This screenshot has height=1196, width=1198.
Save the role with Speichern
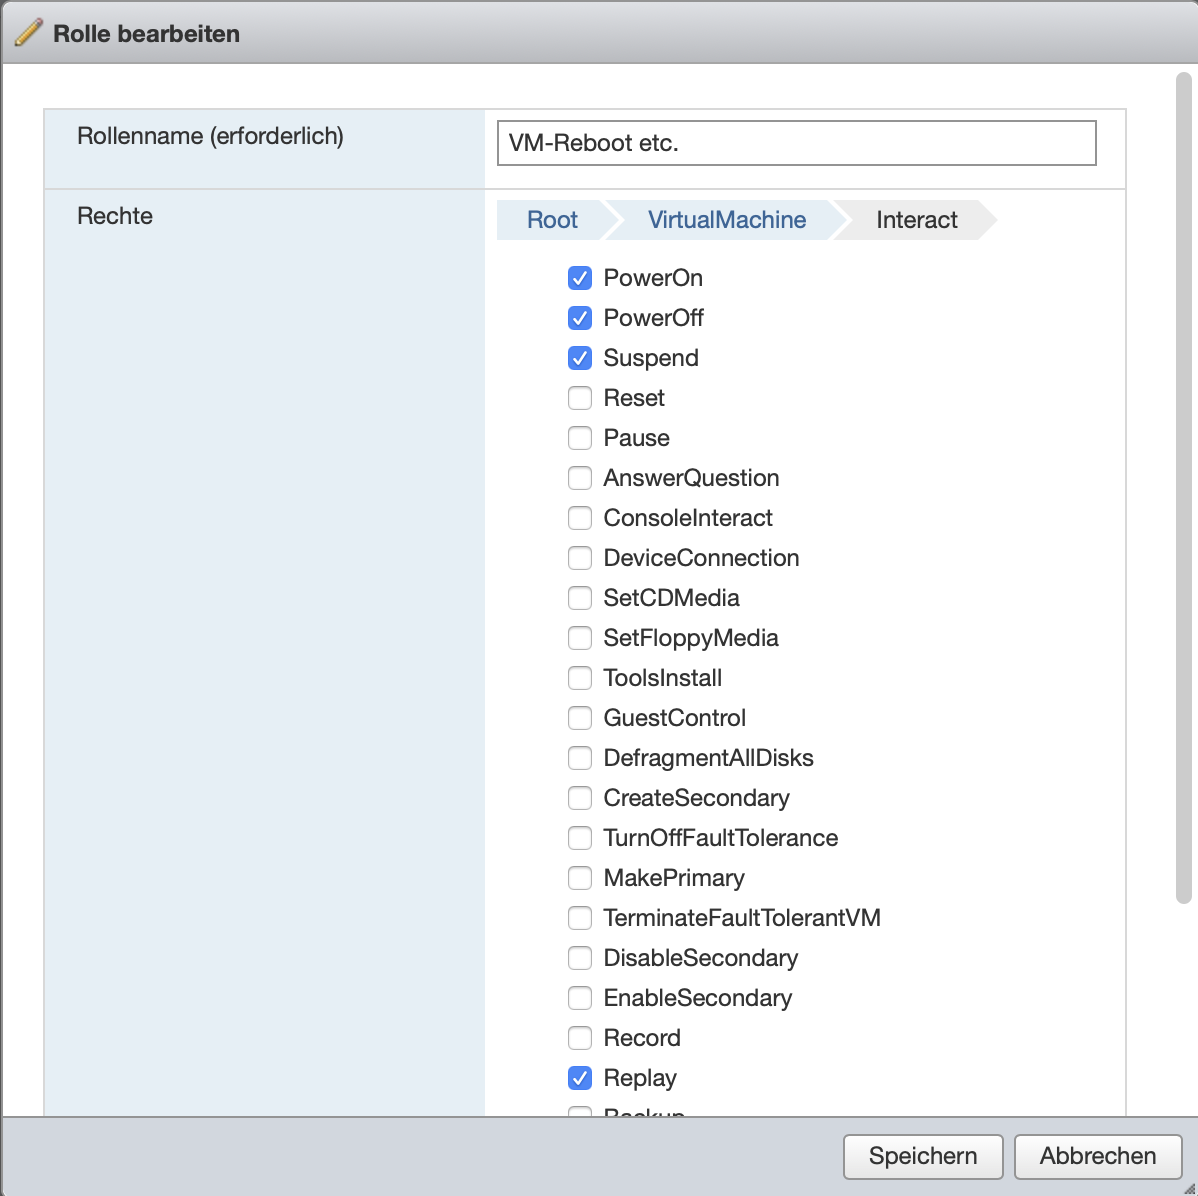pos(923,1156)
